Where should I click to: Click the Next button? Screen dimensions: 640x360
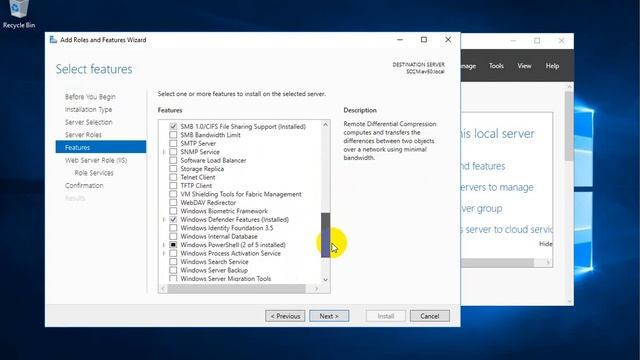(329, 316)
